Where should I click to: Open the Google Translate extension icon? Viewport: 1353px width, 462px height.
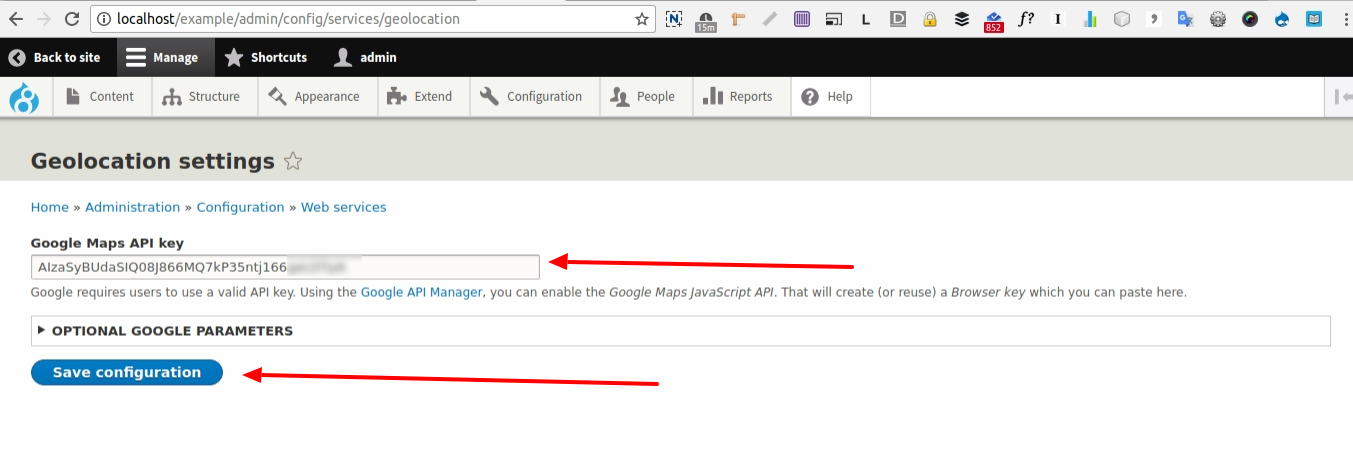(x=1186, y=19)
